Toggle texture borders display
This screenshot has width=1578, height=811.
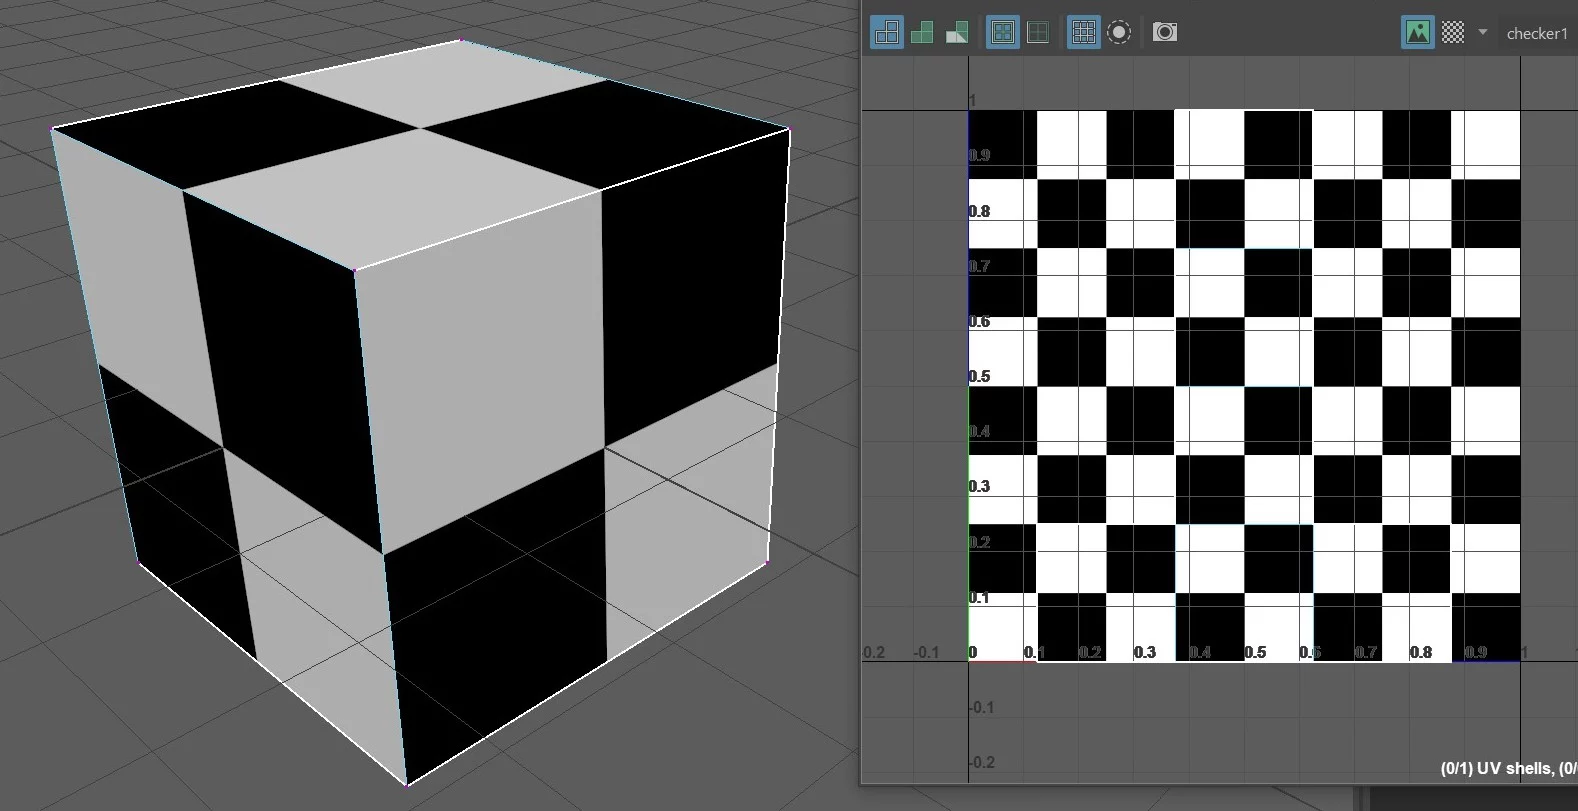point(1003,32)
